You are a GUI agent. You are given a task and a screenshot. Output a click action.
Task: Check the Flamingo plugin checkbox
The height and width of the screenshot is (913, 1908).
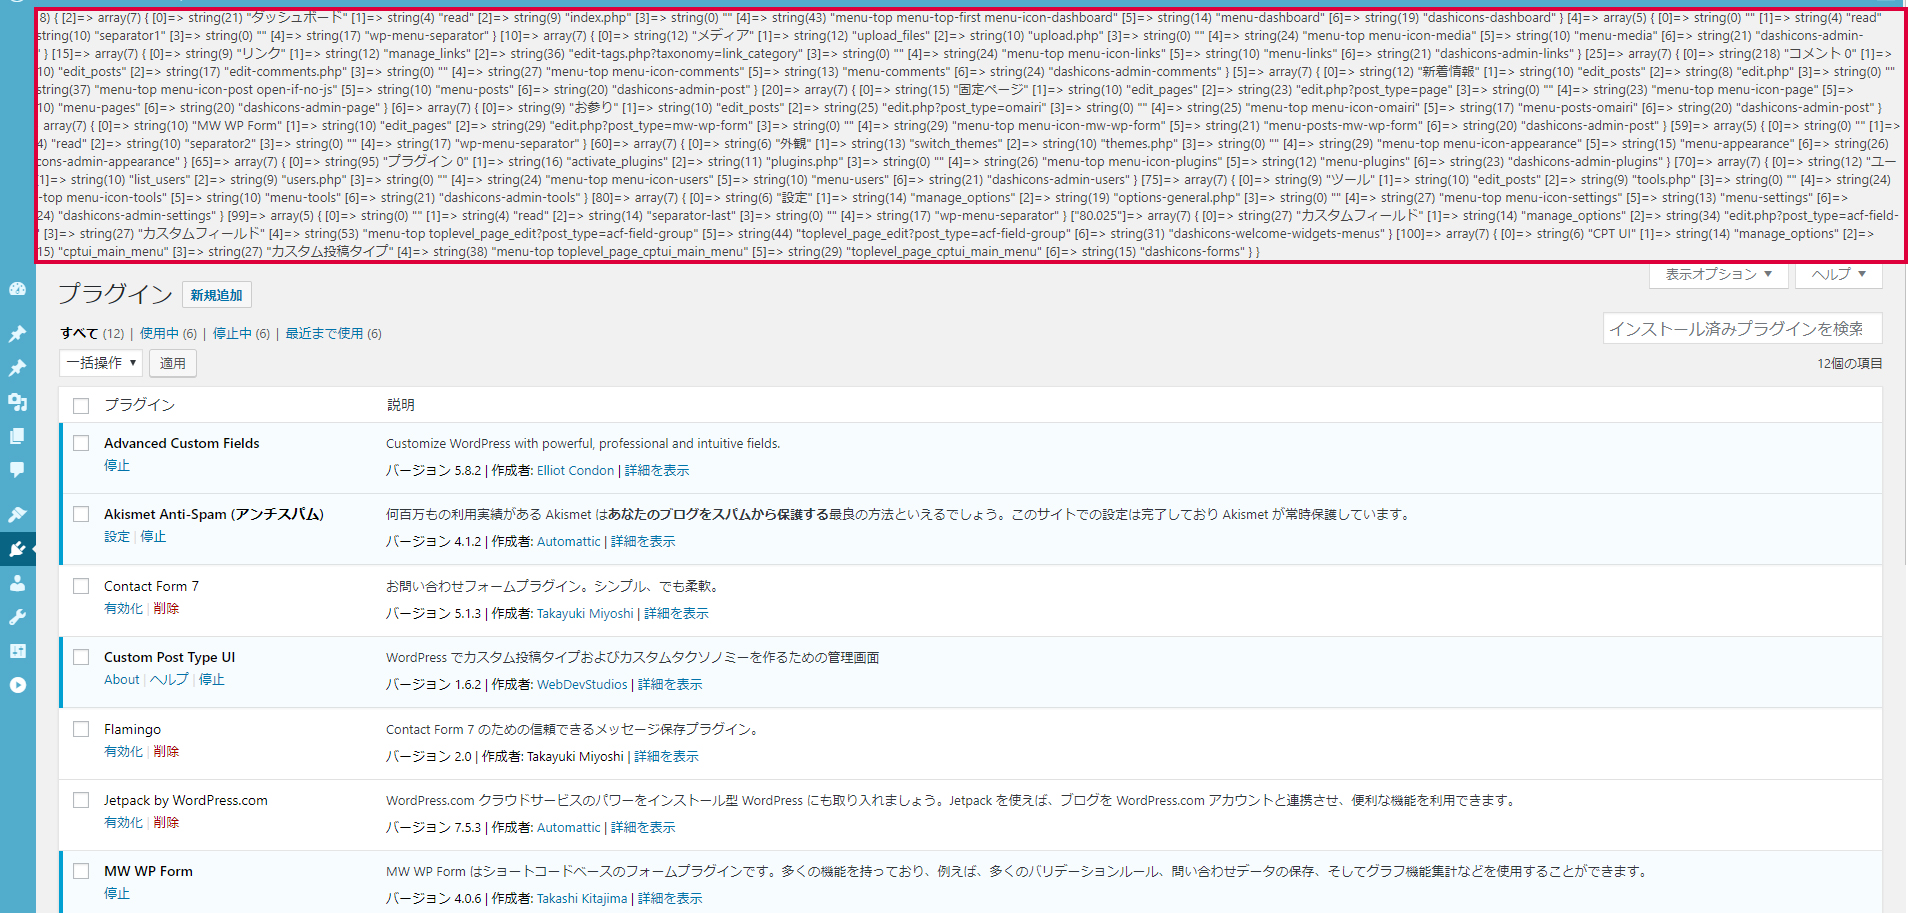(x=81, y=729)
